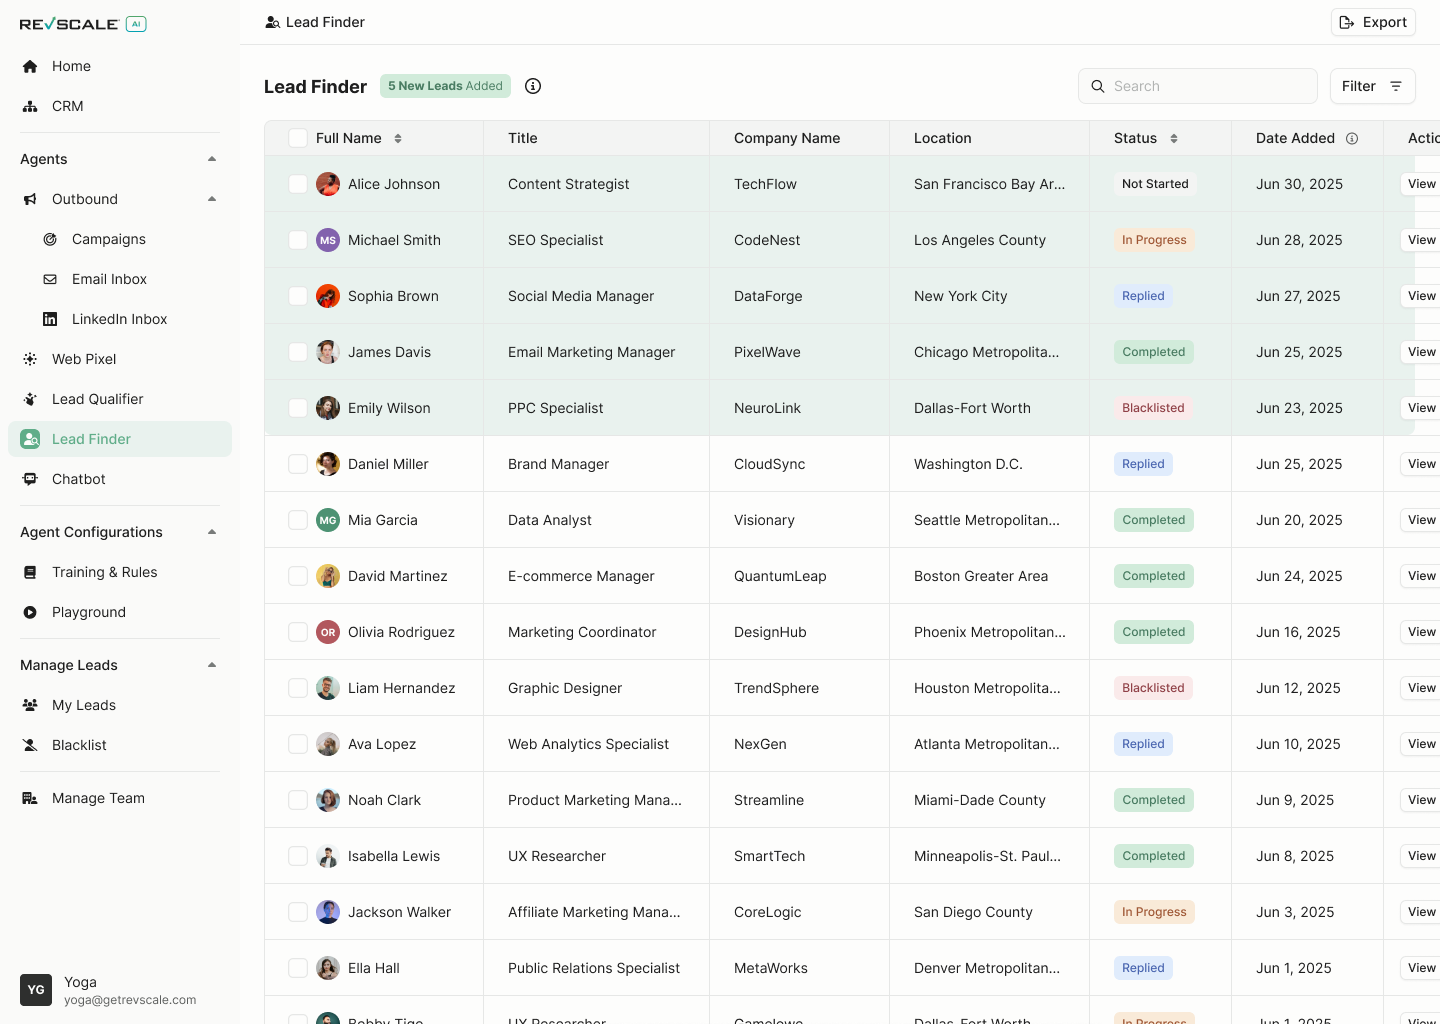Image resolution: width=1440 pixels, height=1024 pixels.
Task: Collapse the Outbound group
Action: (x=211, y=199)
